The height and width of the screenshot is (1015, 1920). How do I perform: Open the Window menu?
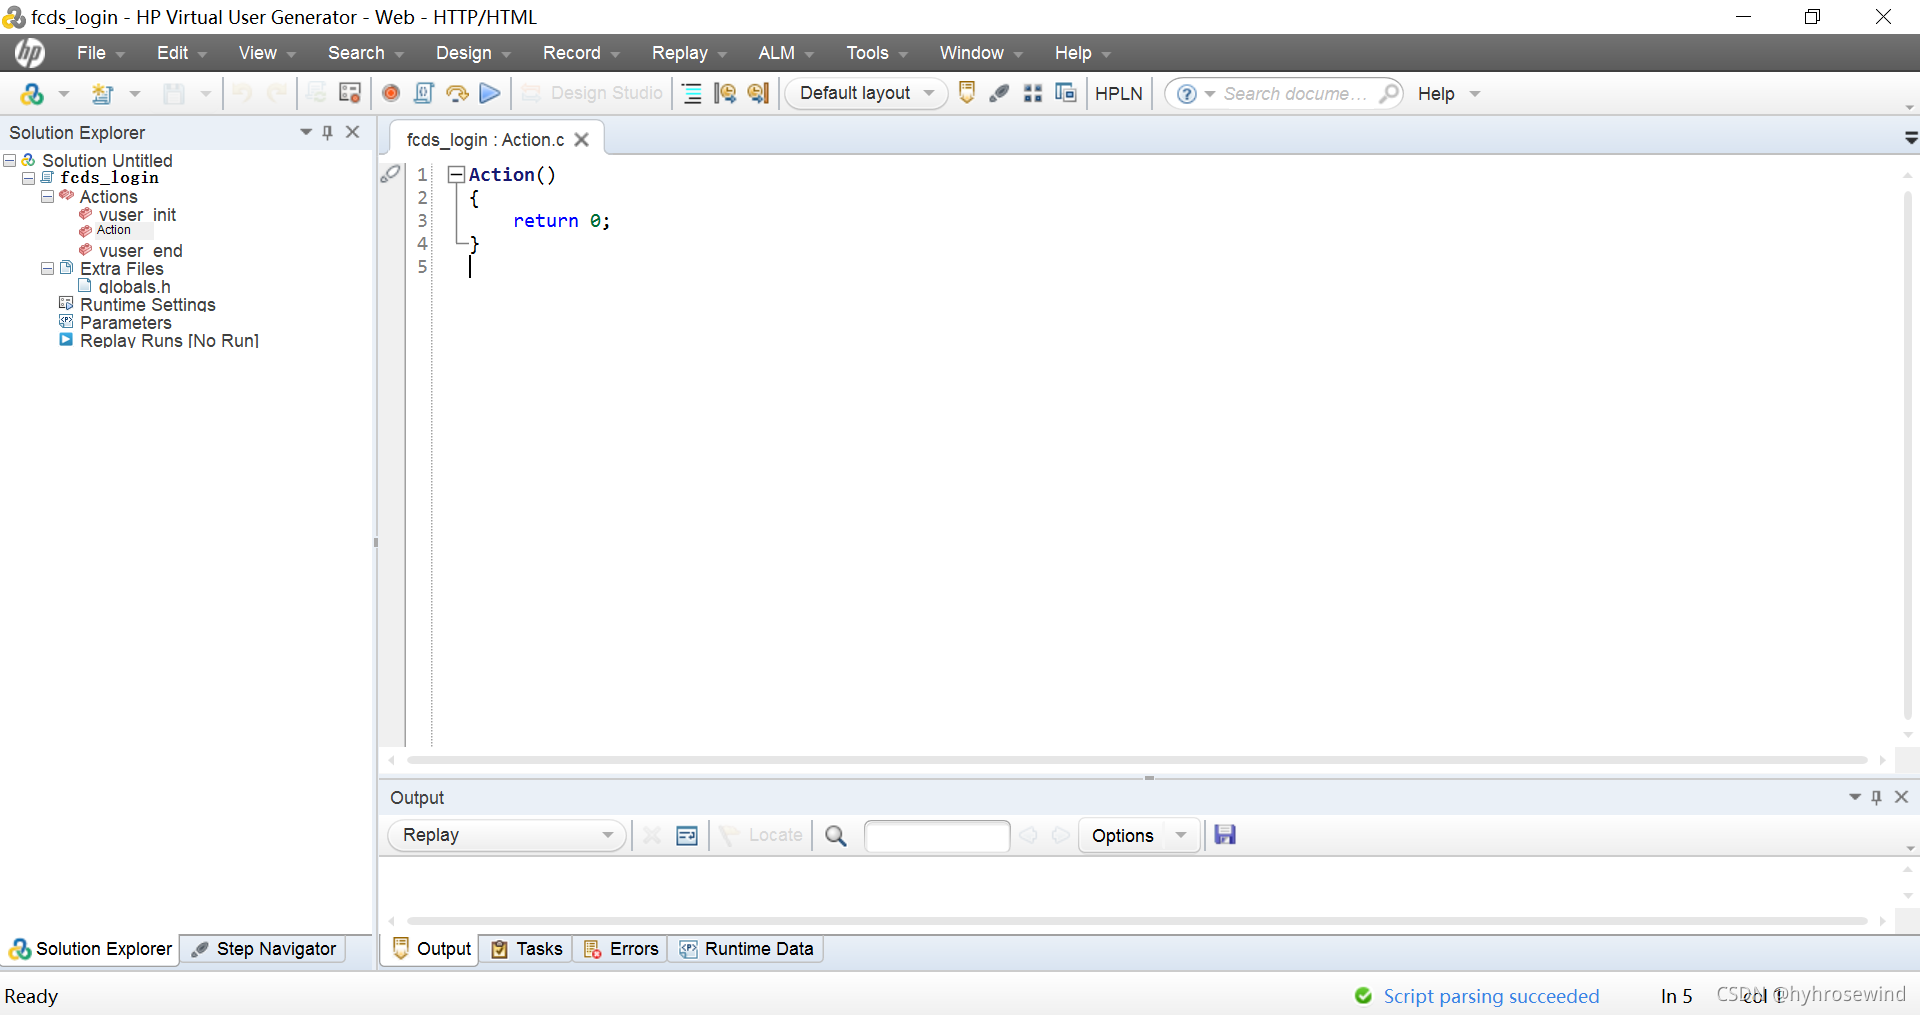click(x=980, y=53)
